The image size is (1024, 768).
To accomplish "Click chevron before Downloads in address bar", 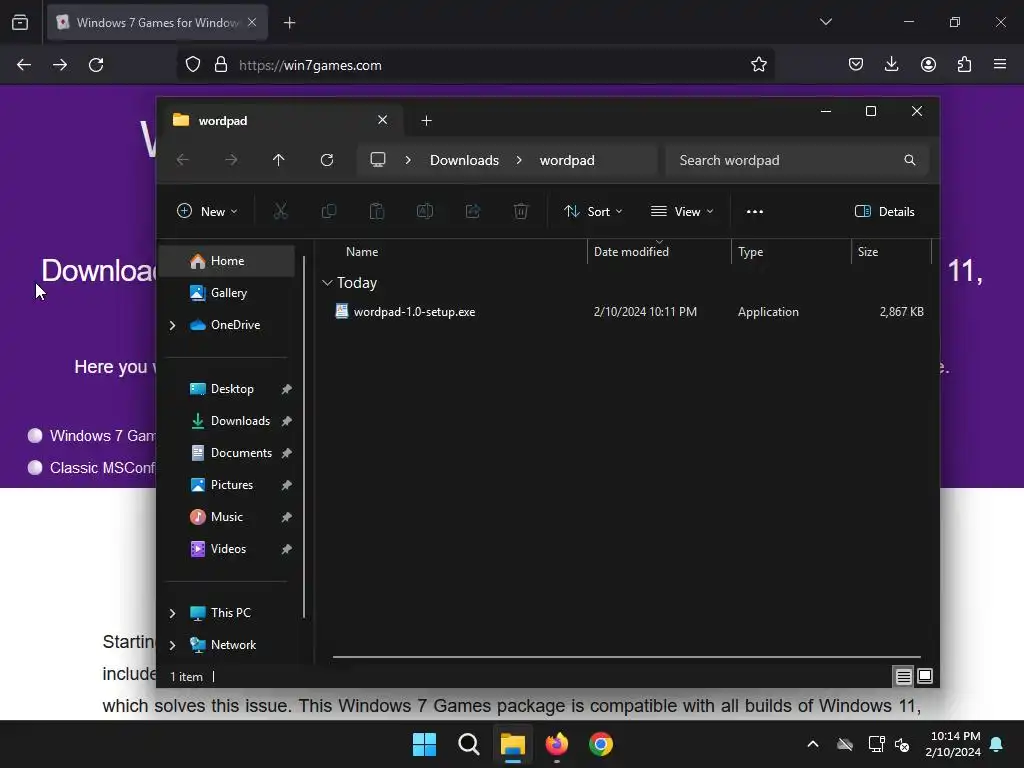I will click(x=408, y=160).
